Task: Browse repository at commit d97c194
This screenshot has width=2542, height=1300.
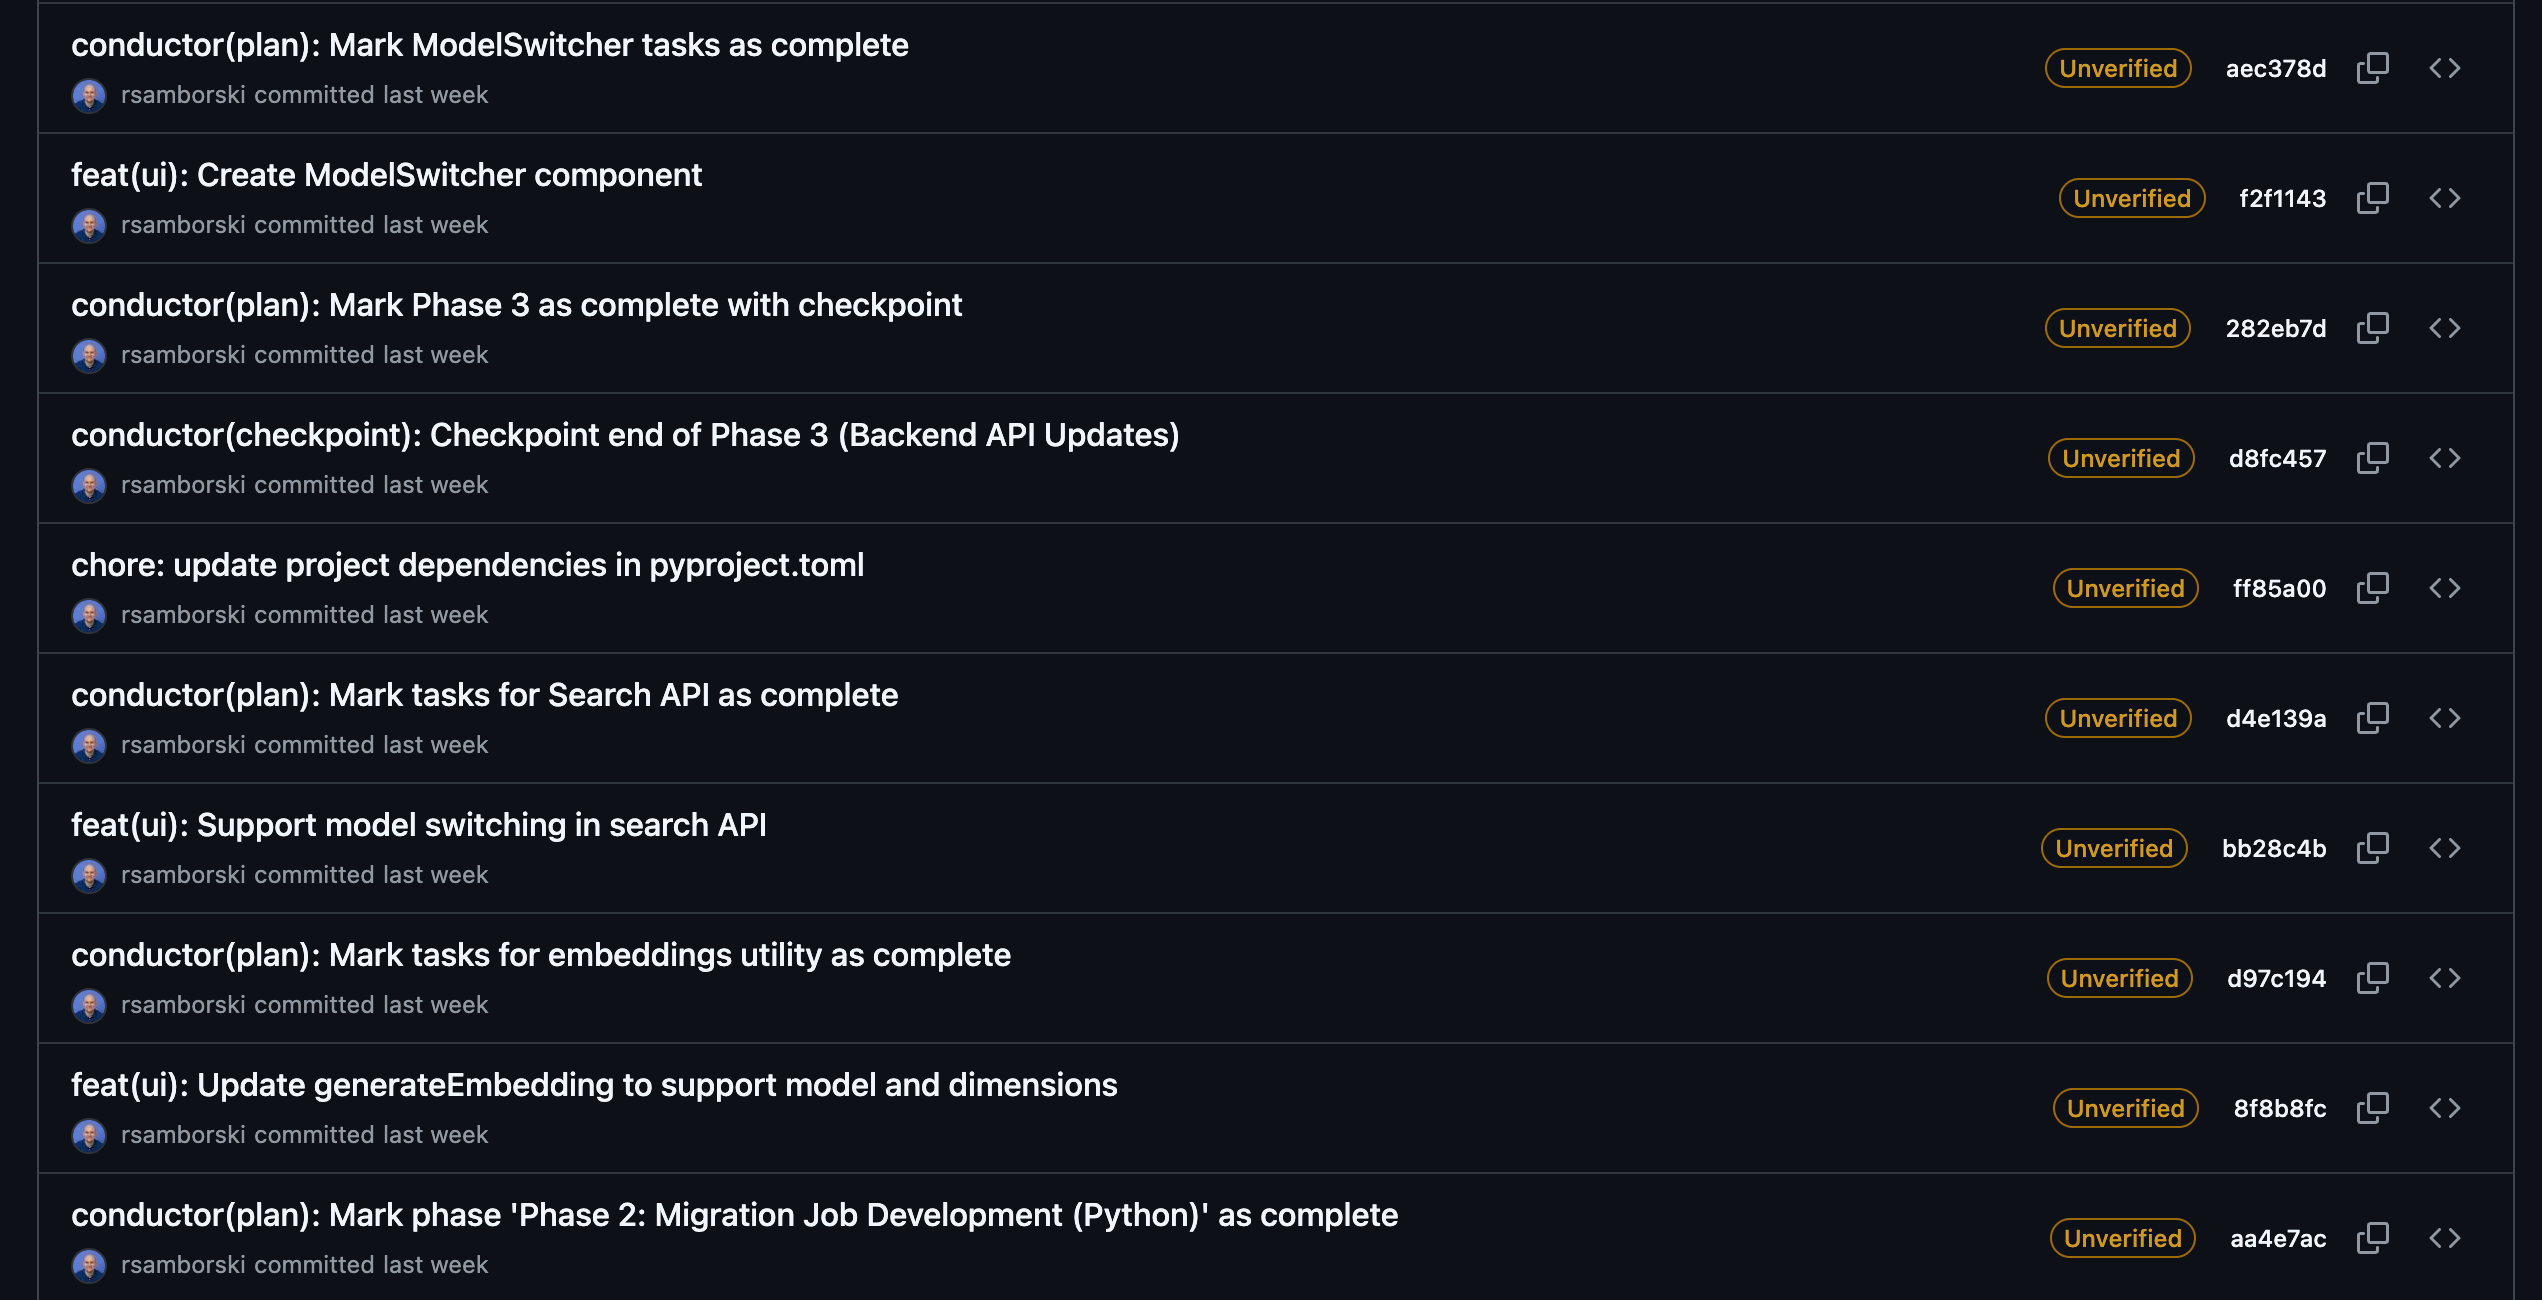Action: (x=2444, y=978)
